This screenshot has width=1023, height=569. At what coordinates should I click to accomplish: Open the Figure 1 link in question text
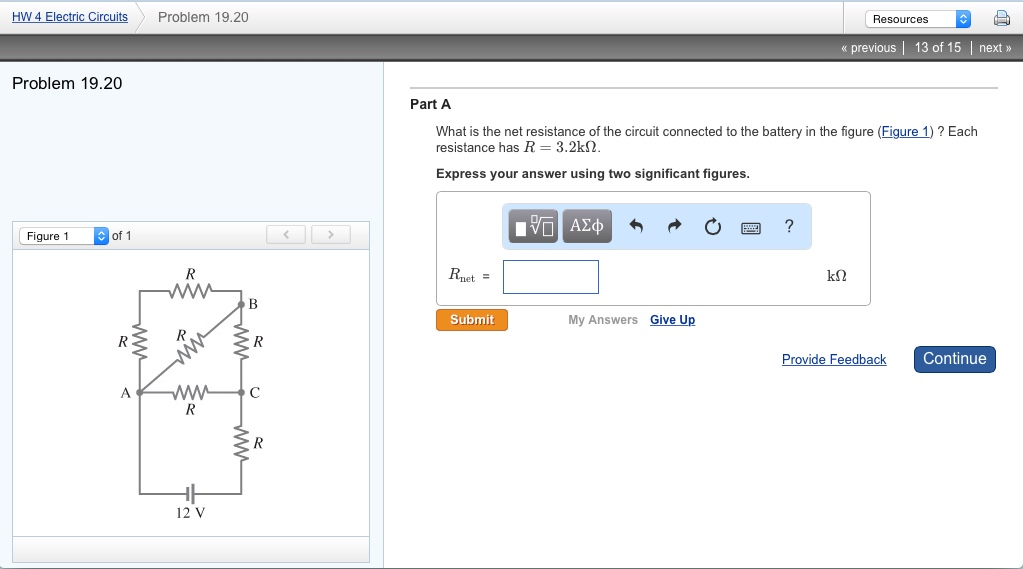pyautogui.click(x=905, y=132)
